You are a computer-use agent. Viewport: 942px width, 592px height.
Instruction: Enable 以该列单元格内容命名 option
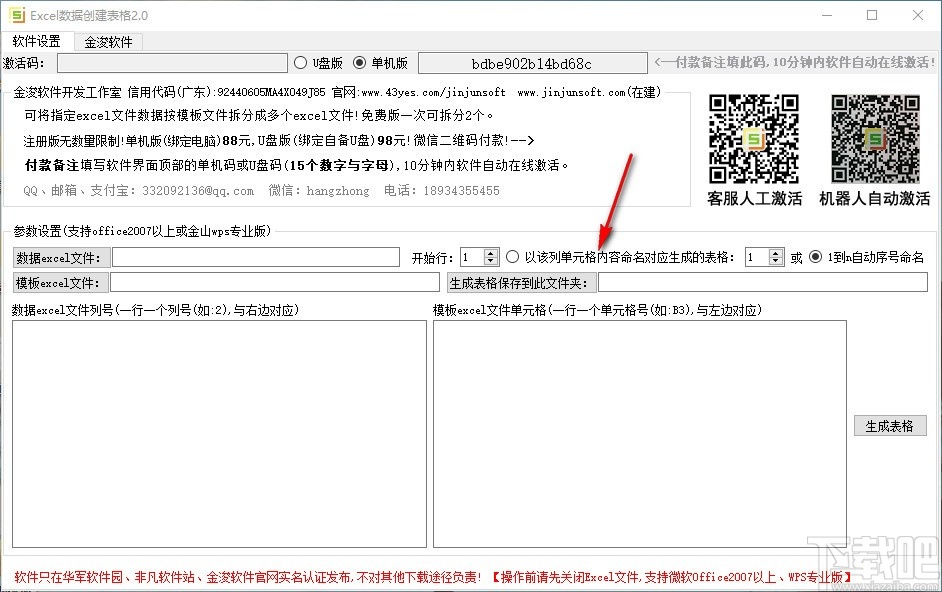[x=512, y=256]
